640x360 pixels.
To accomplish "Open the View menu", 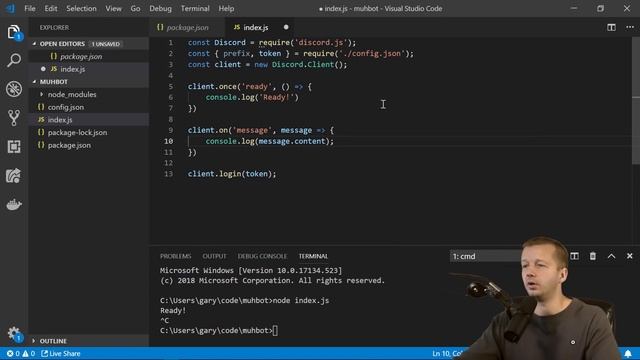I will coord(113,8).
